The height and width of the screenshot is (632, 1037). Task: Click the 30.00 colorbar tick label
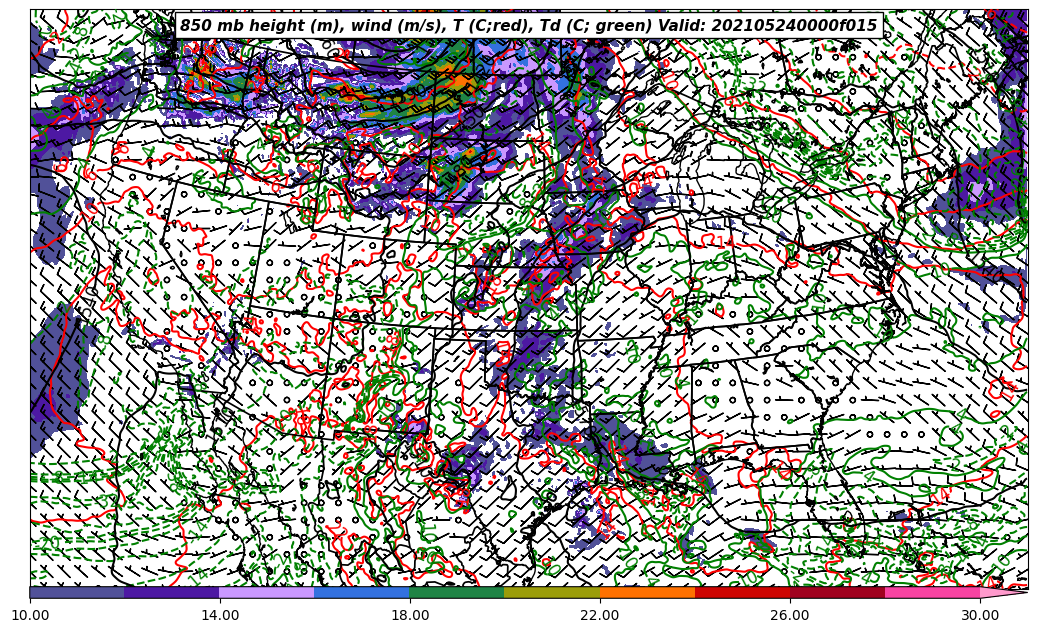coord(980,615)
